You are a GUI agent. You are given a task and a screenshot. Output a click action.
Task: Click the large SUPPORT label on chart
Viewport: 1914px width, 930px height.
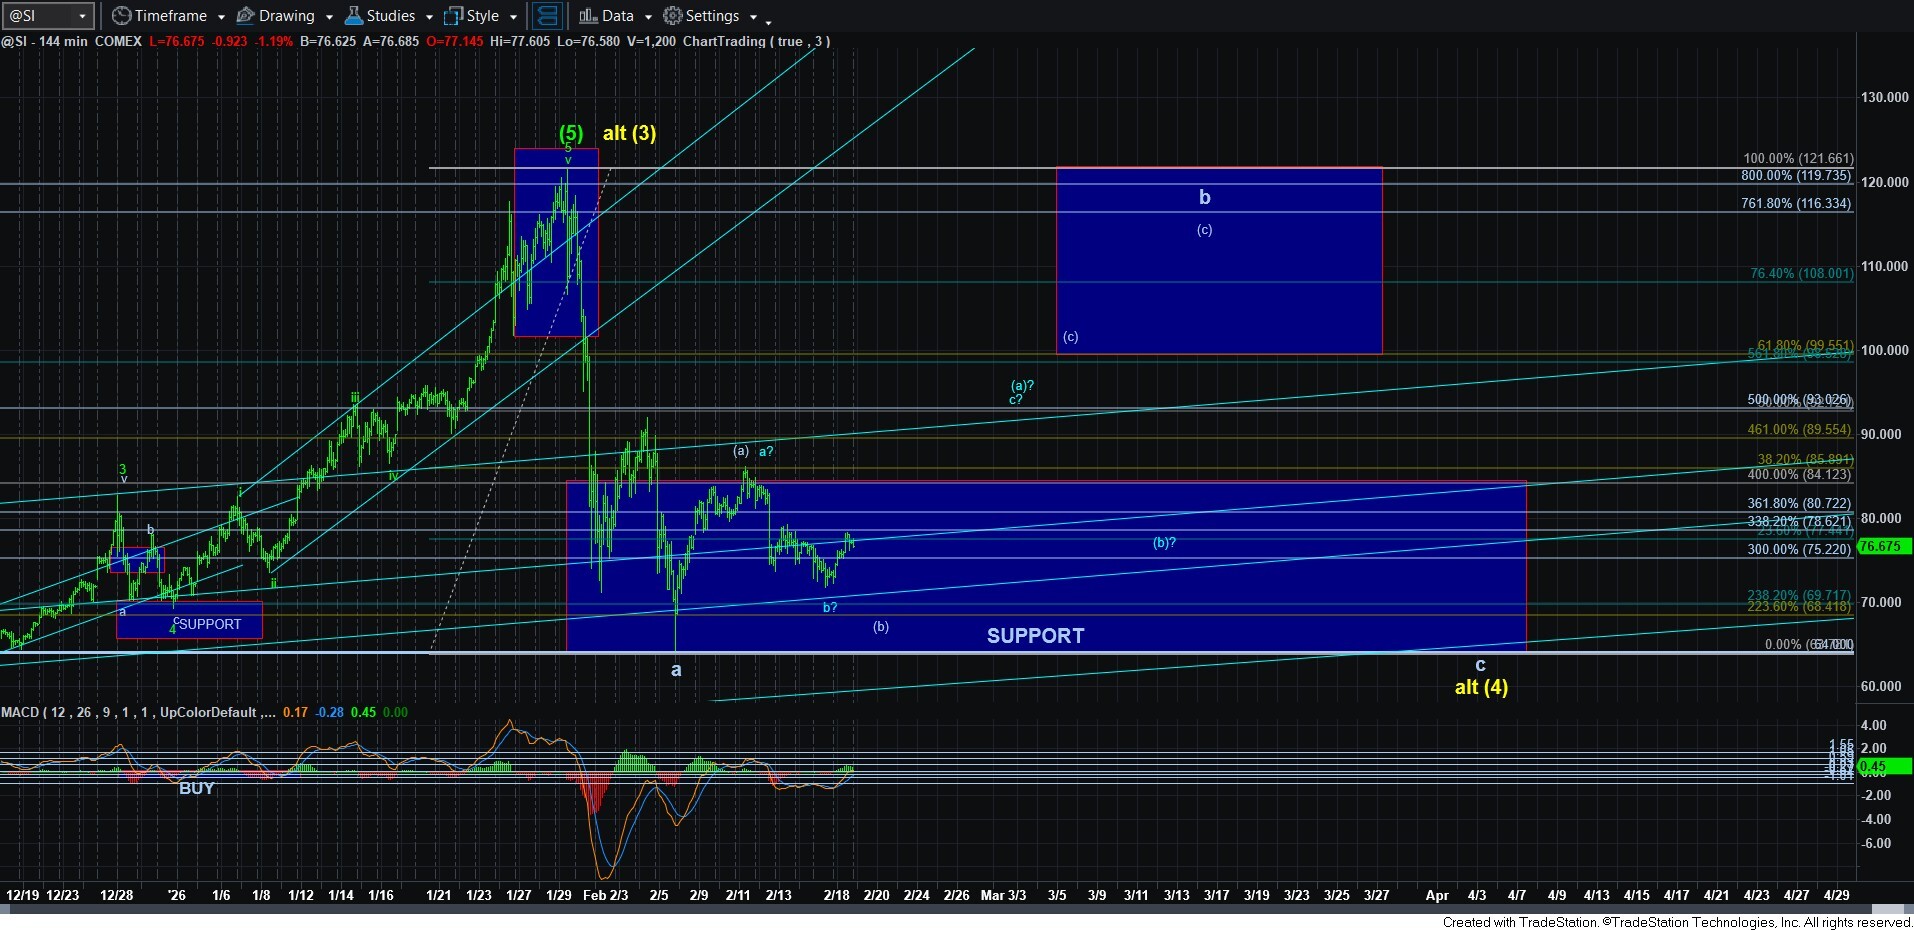[1035, 636]
